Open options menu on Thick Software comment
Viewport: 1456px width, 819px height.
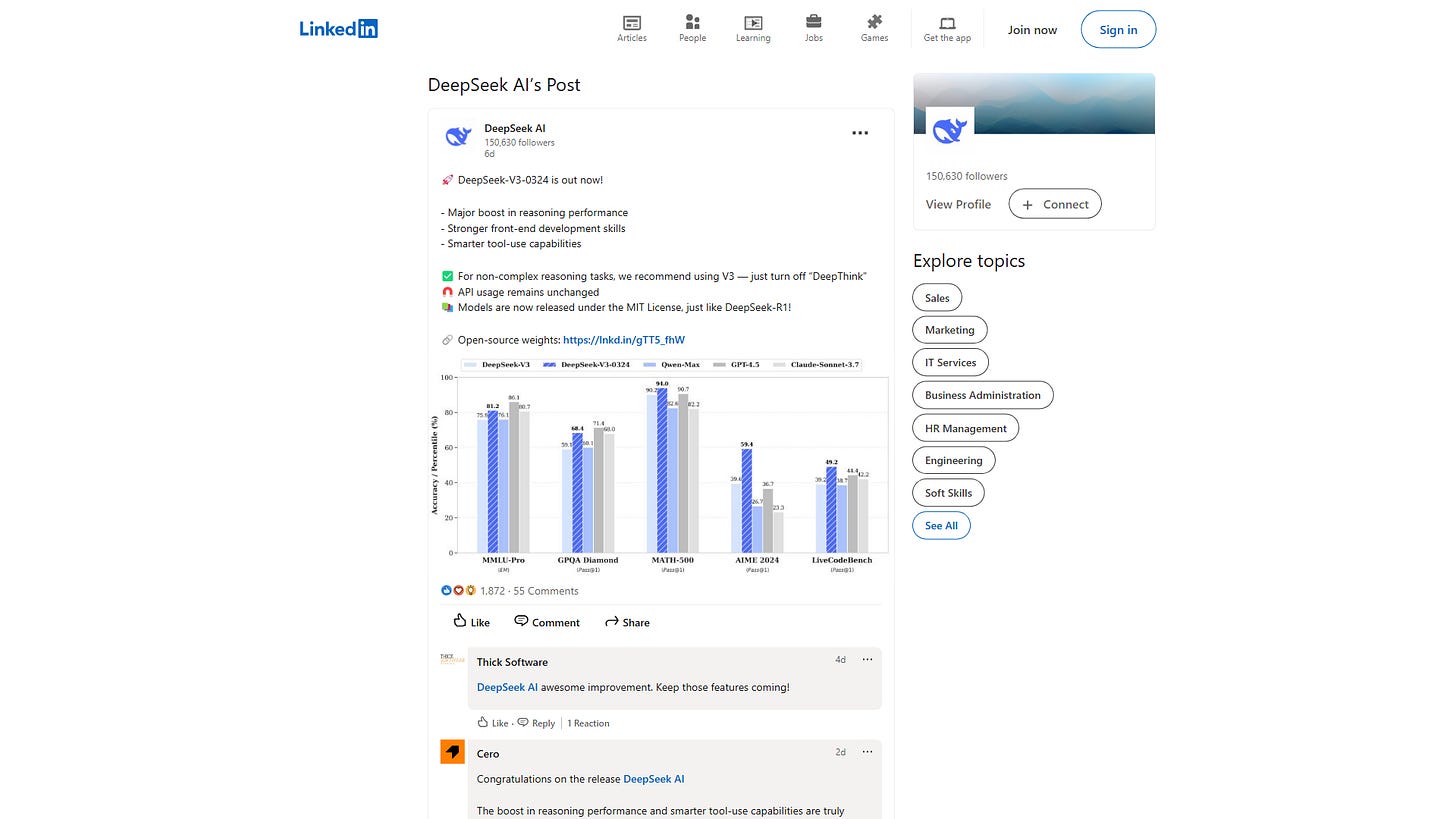(867, 660)
